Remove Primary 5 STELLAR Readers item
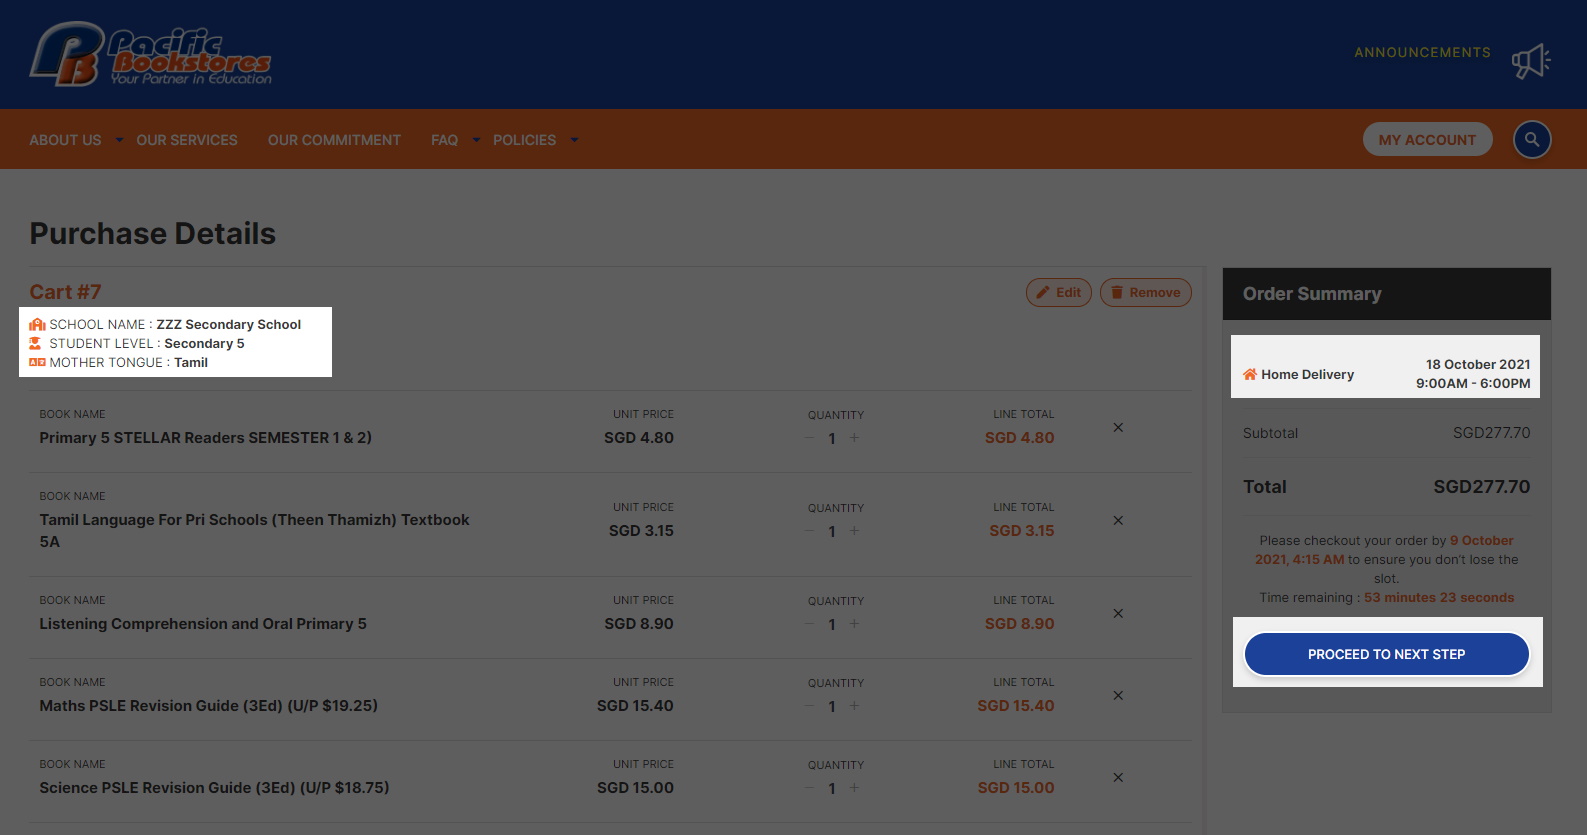The height and width of the screenshot is (835, 1587). 1118,427
